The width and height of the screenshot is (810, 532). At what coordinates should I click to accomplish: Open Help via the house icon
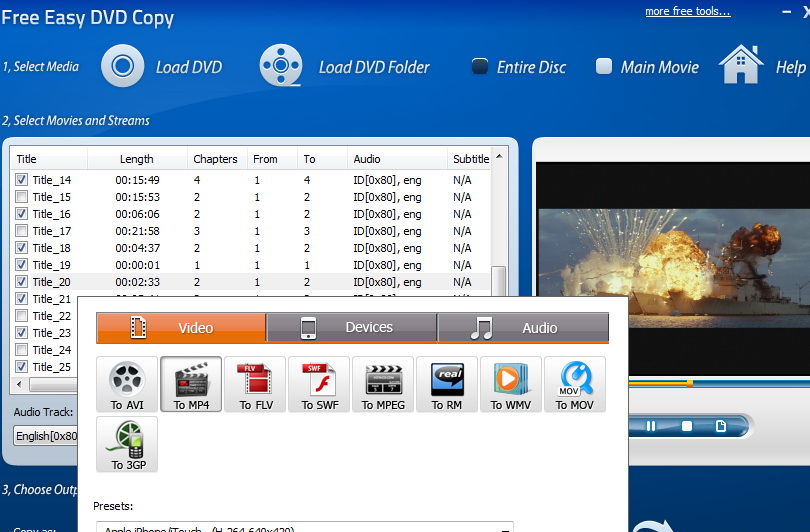pos(741,65)
